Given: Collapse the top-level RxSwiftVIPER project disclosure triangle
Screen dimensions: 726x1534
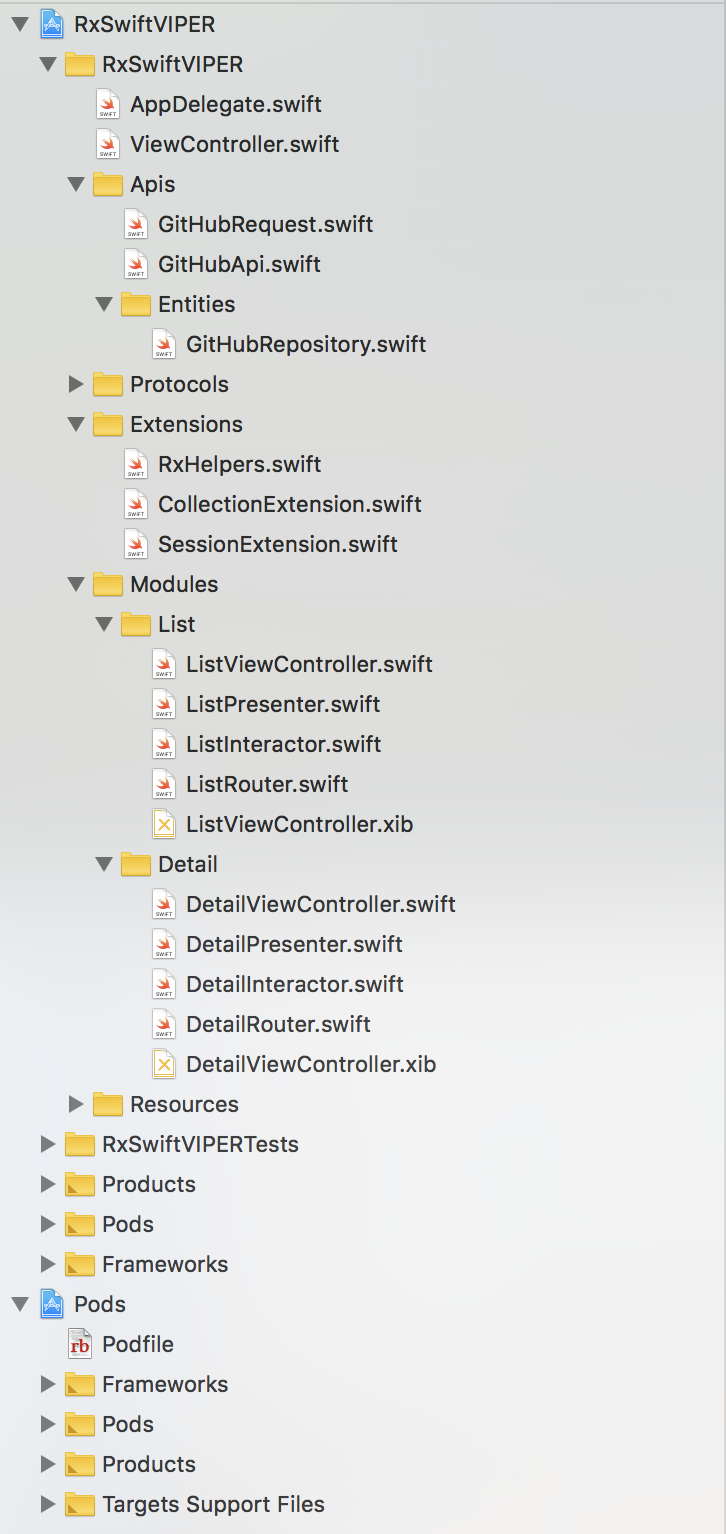Looking at the screenshot, I should point(19,25).
